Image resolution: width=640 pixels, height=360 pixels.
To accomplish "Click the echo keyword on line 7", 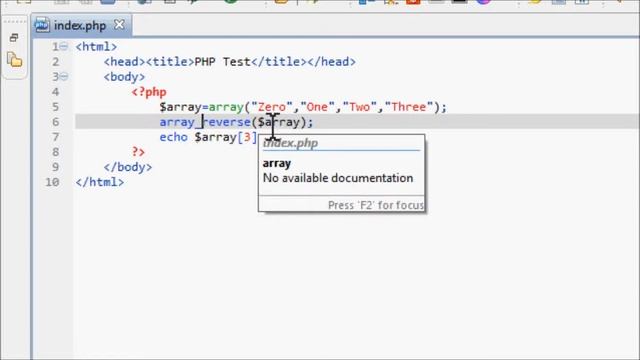I will [173, 137].
